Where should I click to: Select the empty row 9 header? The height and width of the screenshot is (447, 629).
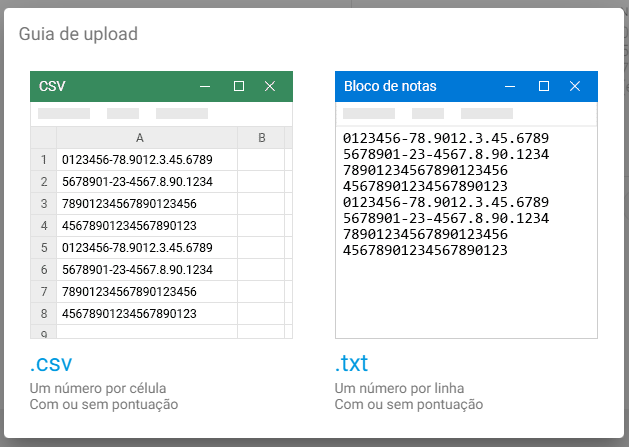point(43,331)
